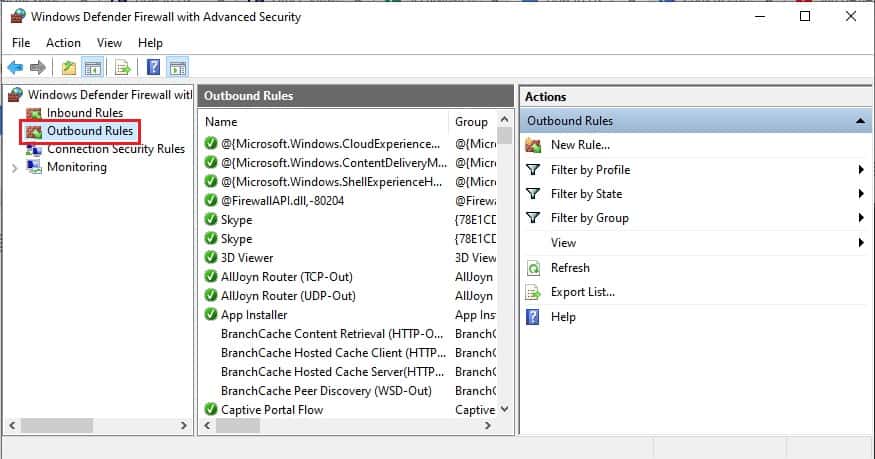This screenshot has height=459, width=875.
Task: Click the New Rule icon in Actions pane
Action: tap(533, 145)
